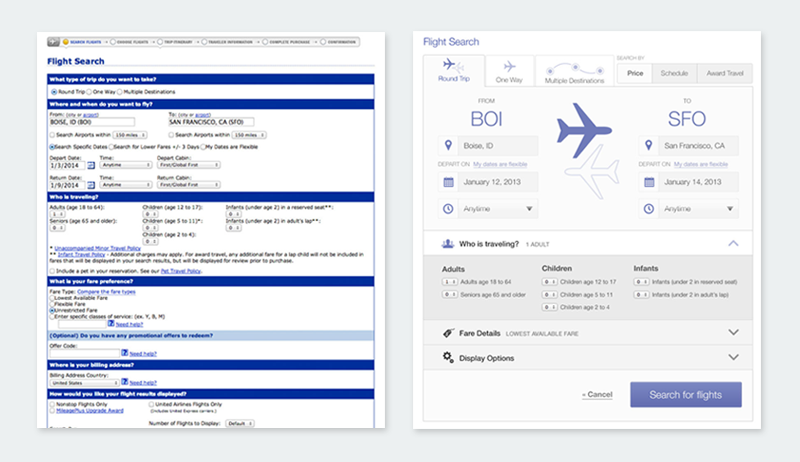Open the Return Cabin dropdown

pyautogui.click(x=188, y=185)
